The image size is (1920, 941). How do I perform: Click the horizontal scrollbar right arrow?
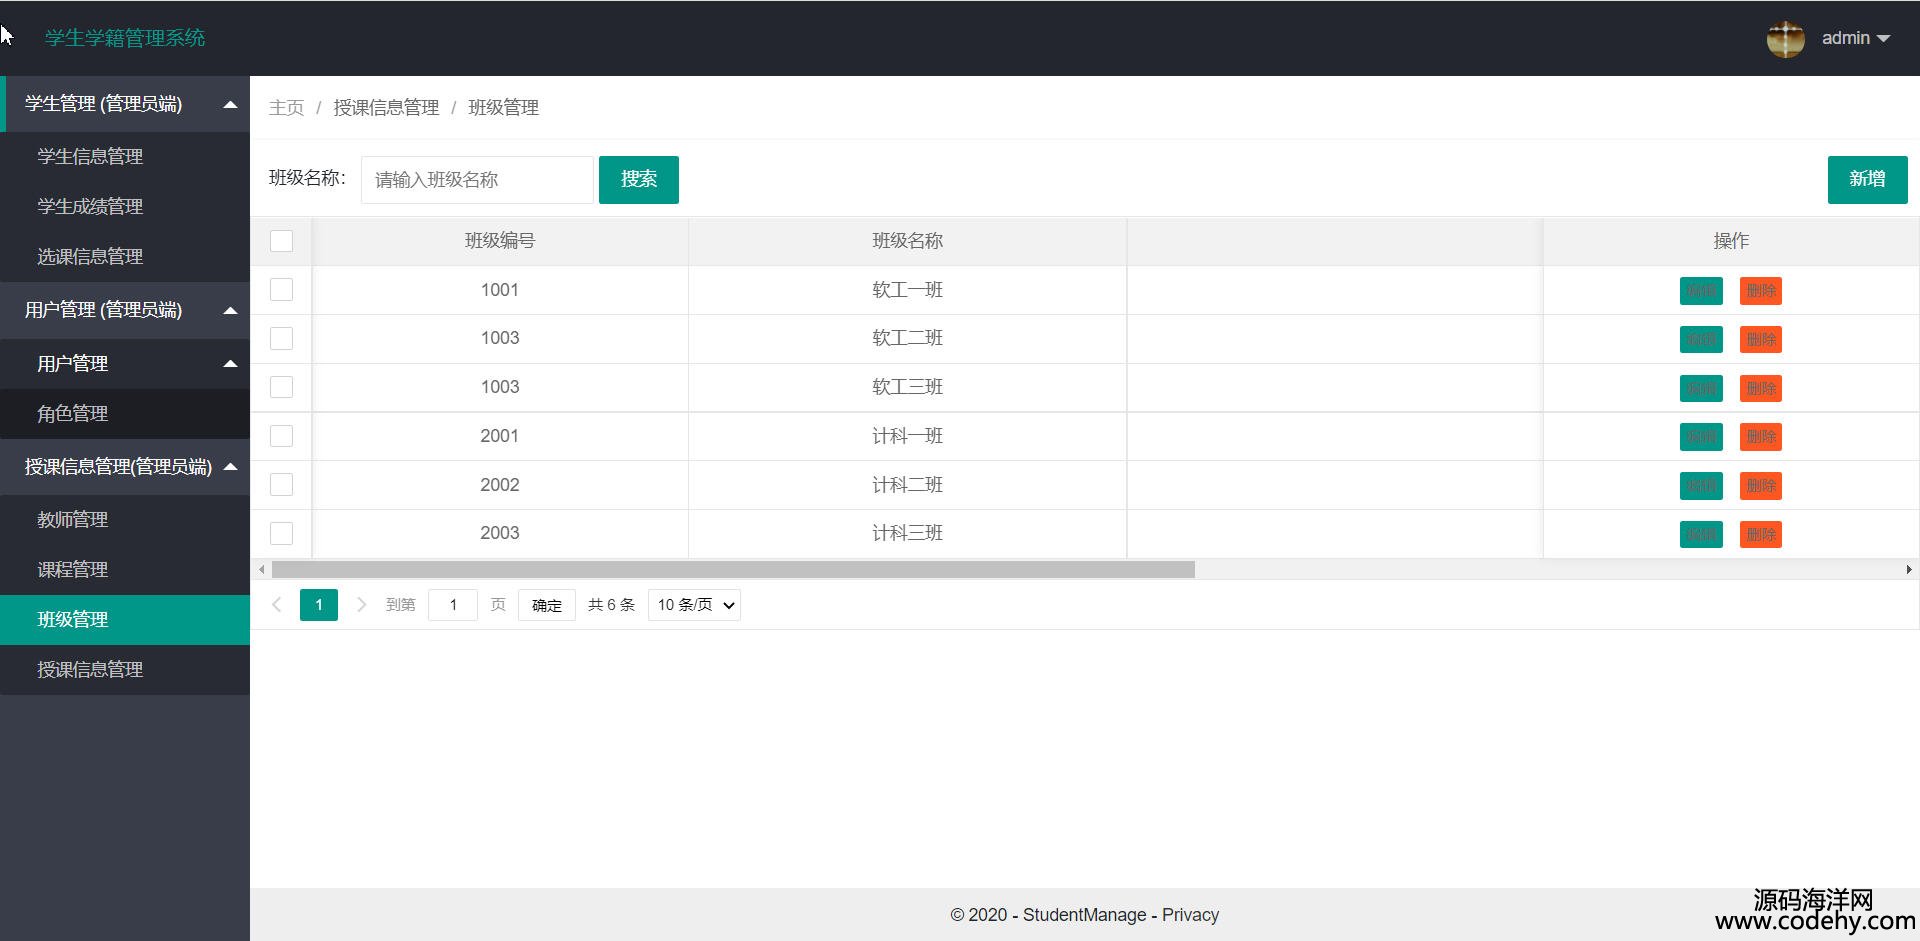point(1908,570)
